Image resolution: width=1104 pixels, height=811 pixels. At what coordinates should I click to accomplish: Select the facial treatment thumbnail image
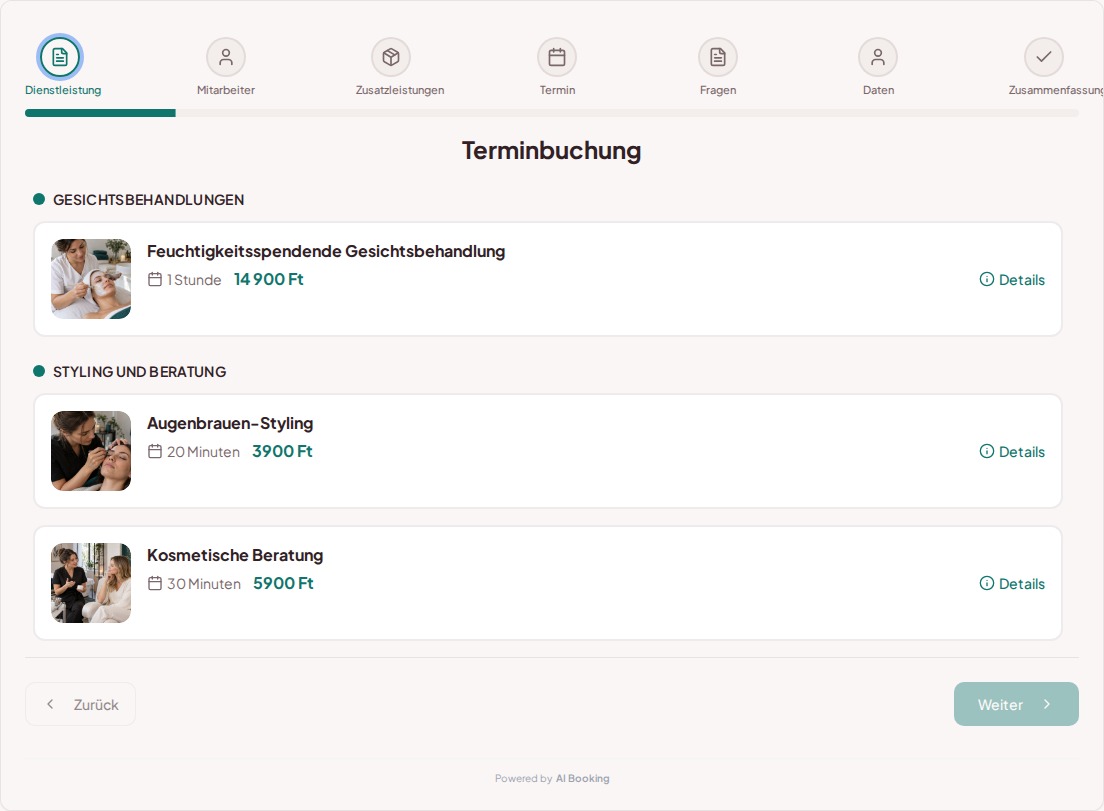91,279
